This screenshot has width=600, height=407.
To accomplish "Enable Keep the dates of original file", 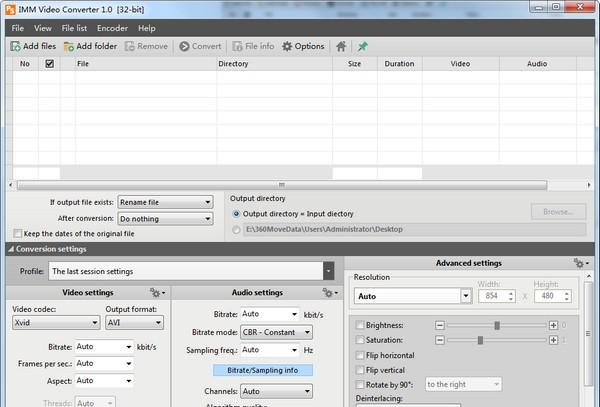I will tap(17, 234).
